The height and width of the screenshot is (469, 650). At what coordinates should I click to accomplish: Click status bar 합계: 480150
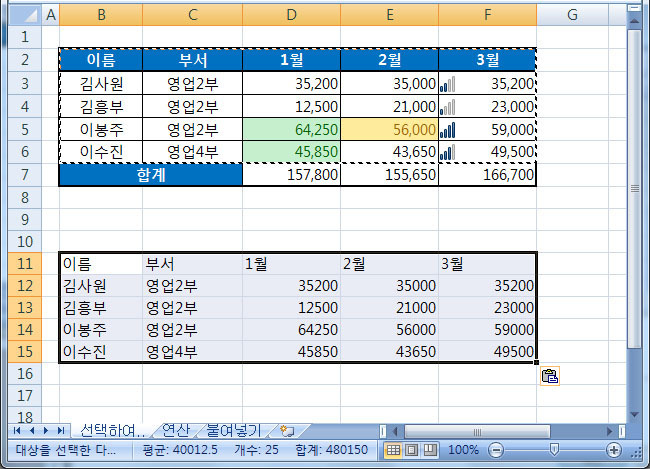(331, 450)
